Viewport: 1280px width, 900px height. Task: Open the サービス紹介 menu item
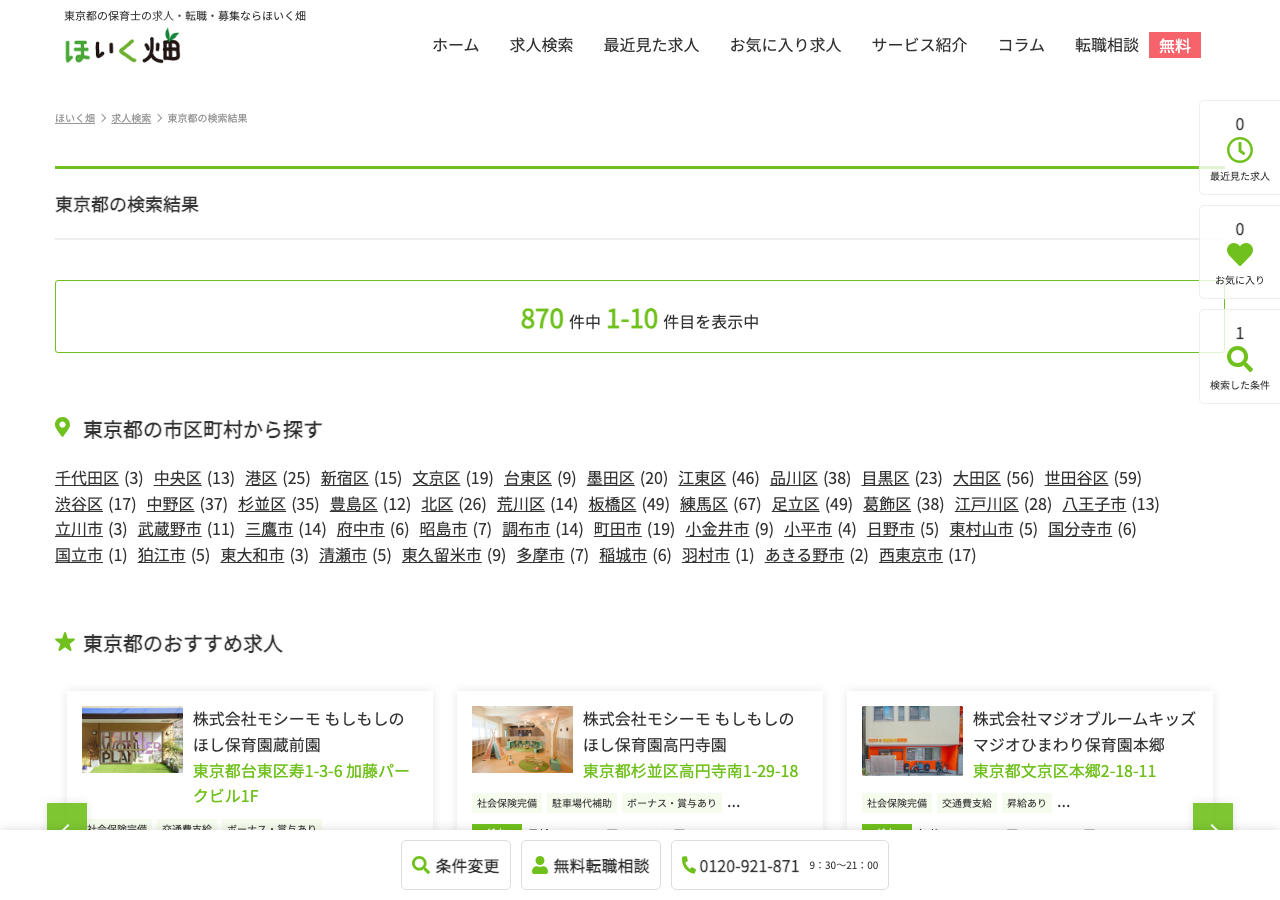[920, 45]
